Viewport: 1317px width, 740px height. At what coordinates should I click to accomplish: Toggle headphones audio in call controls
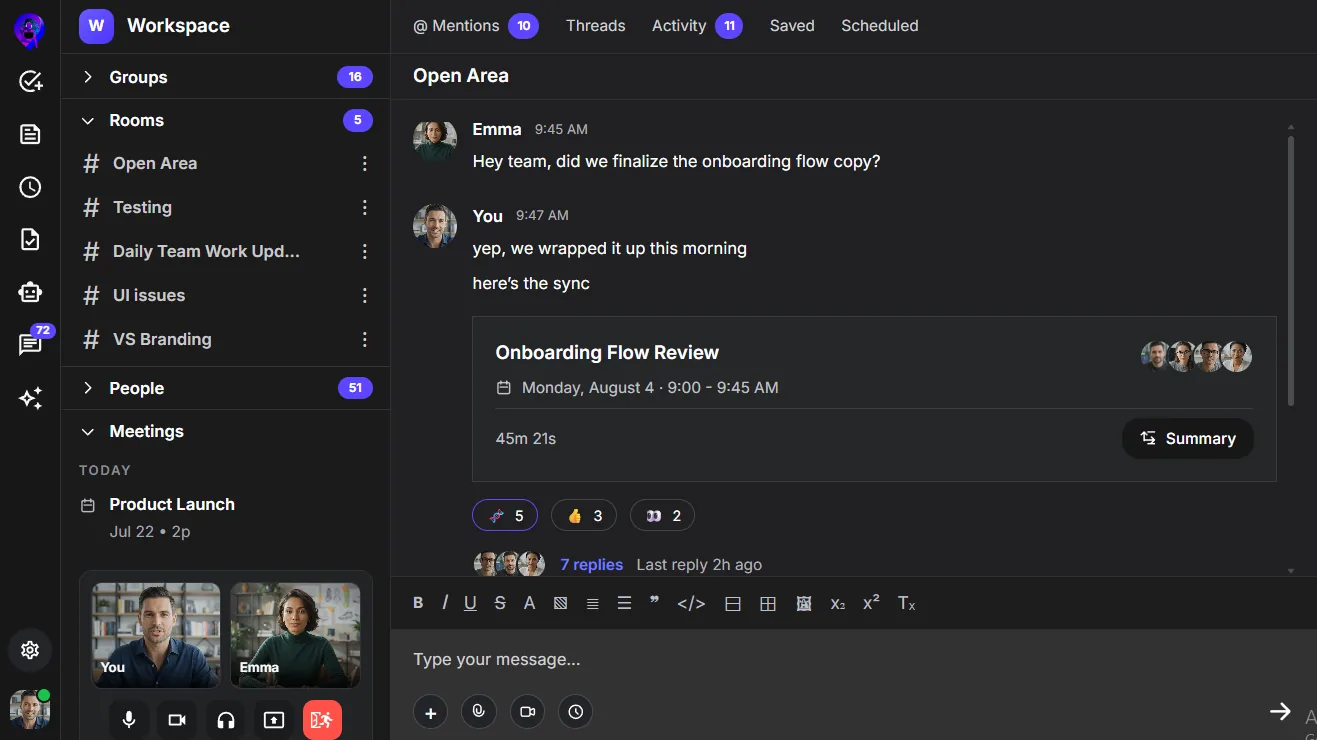[x=226, y=720]
